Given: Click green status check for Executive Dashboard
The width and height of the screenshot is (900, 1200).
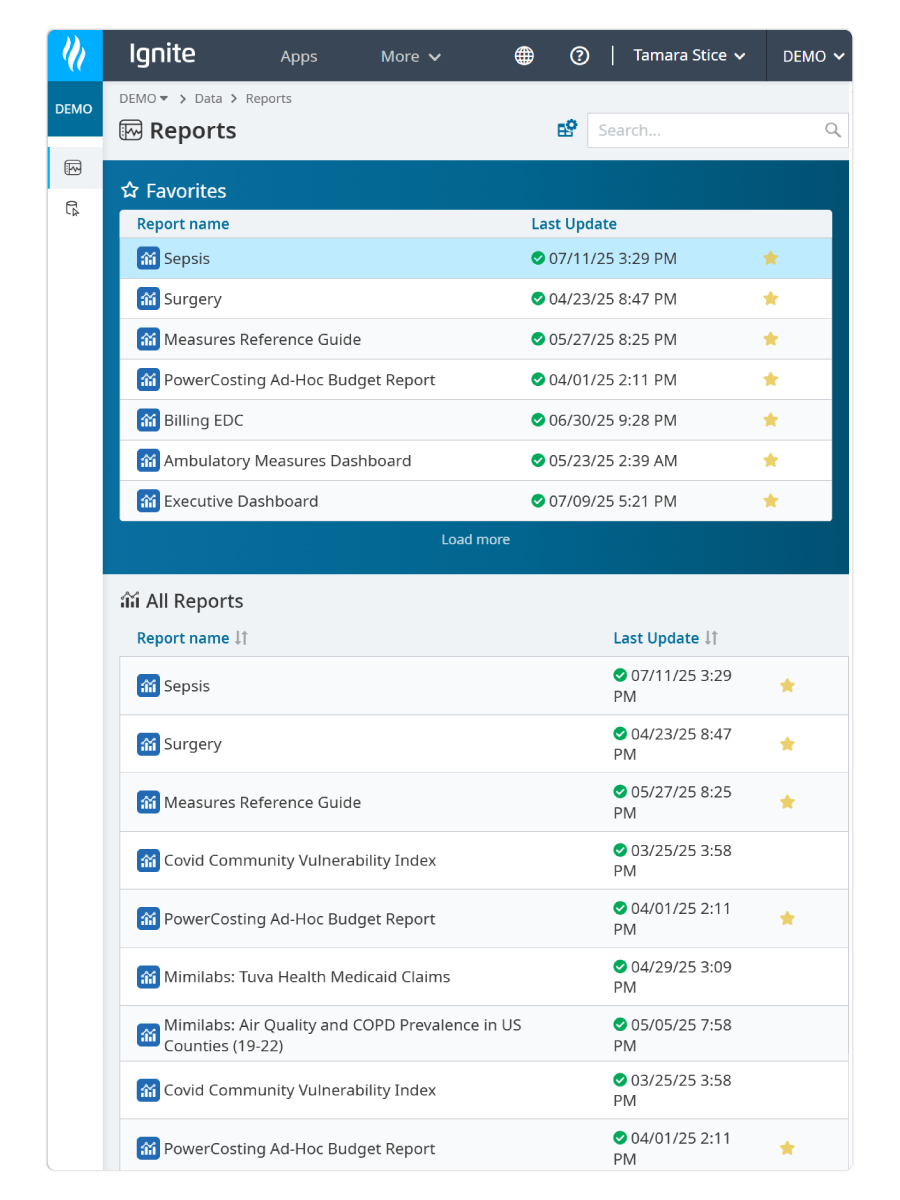Looking at the screenshot, I should [x=538, y=501].
